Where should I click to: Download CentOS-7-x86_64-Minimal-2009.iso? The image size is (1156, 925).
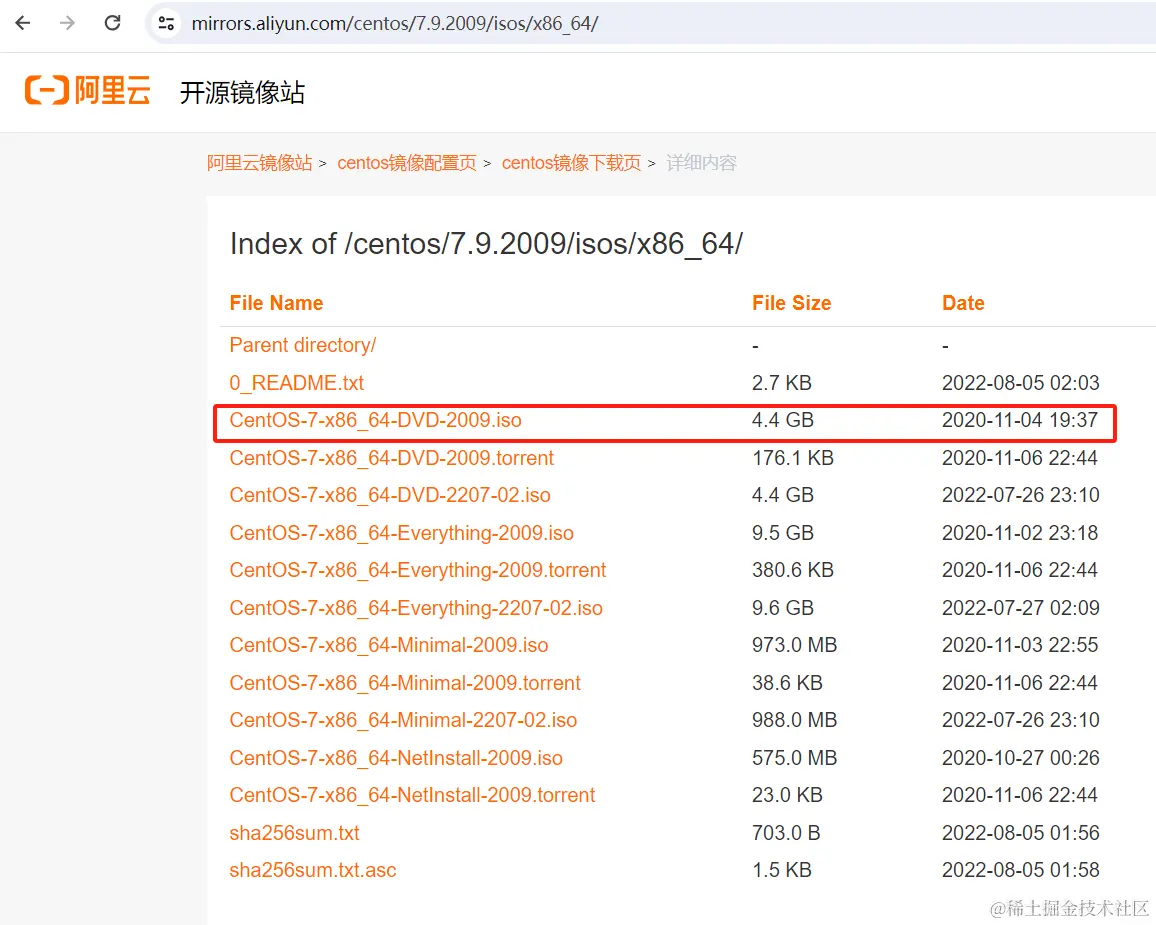tap(389, 646)
